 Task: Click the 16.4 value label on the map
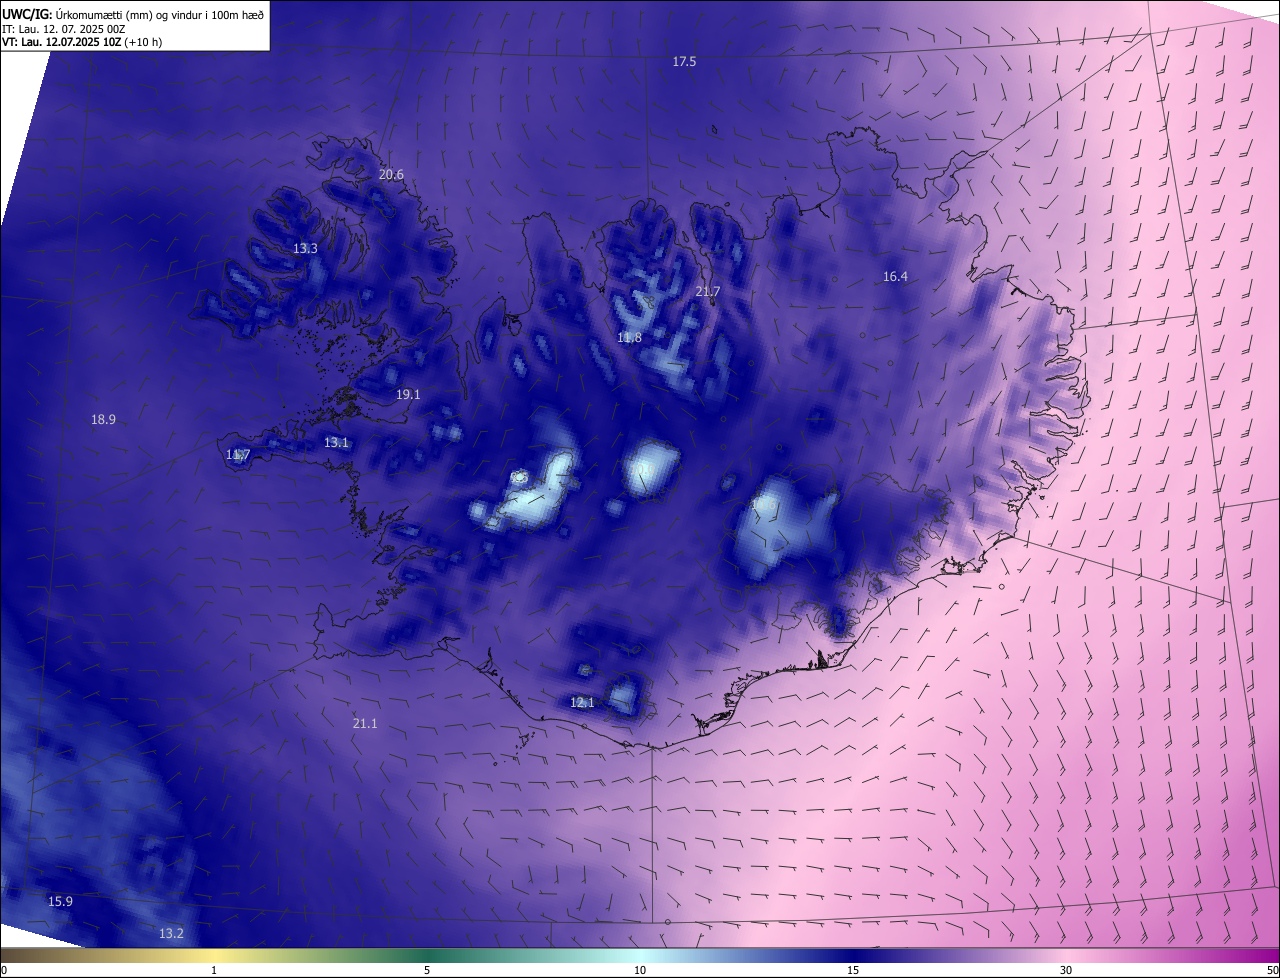[895, 277]
